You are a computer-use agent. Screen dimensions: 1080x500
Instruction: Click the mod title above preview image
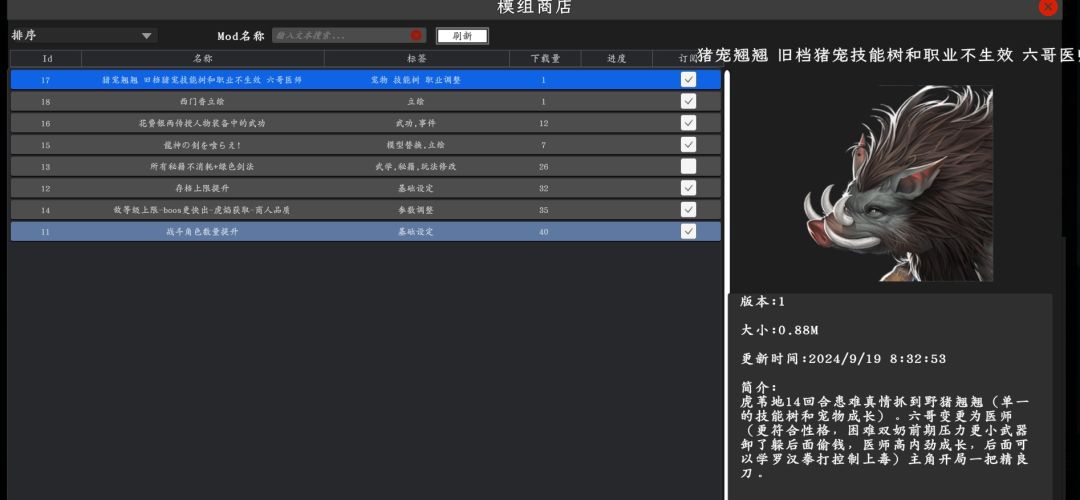point(888,55)
